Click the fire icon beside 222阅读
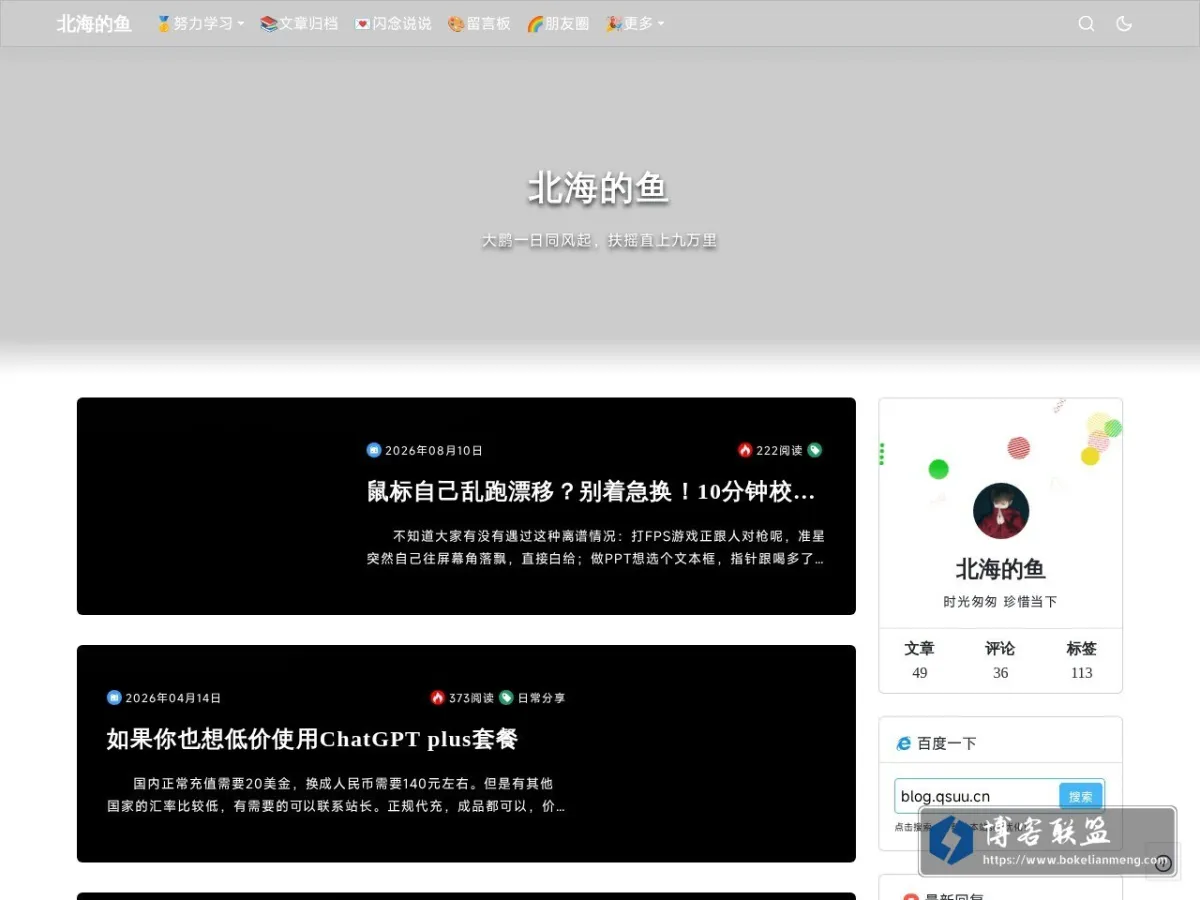 745,450
